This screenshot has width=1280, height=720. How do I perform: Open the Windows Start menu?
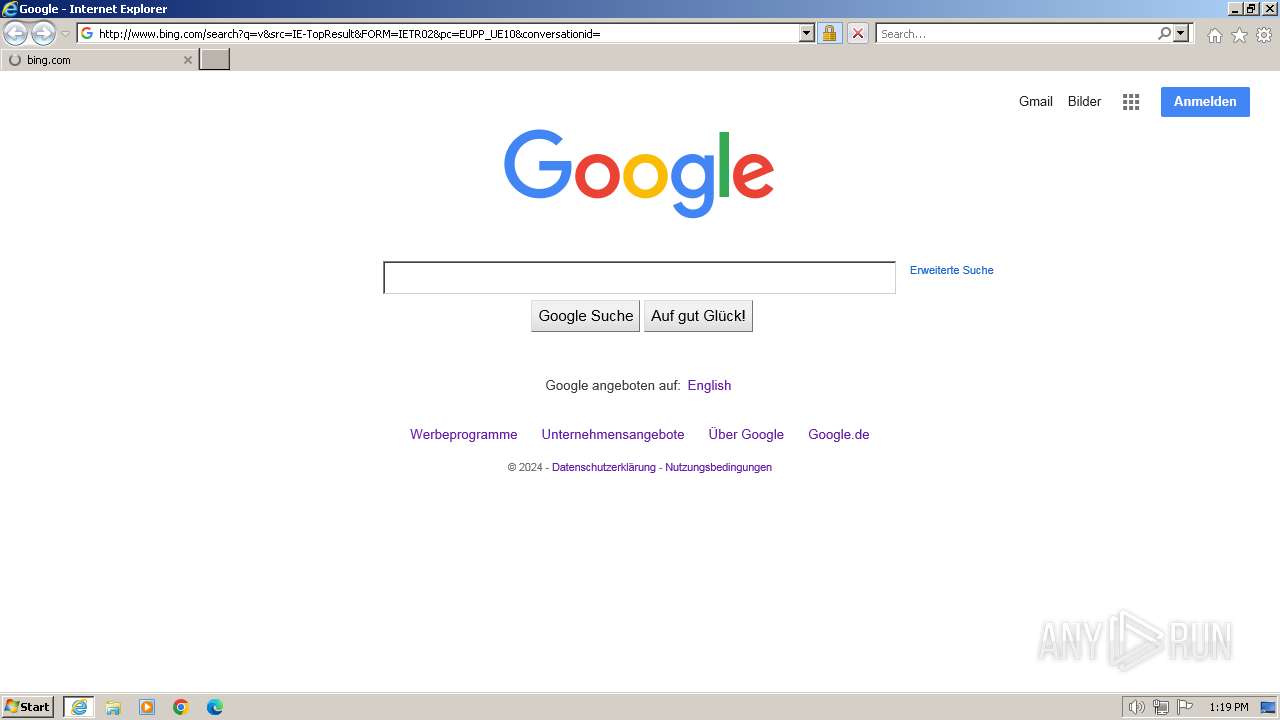click(28, 706)
